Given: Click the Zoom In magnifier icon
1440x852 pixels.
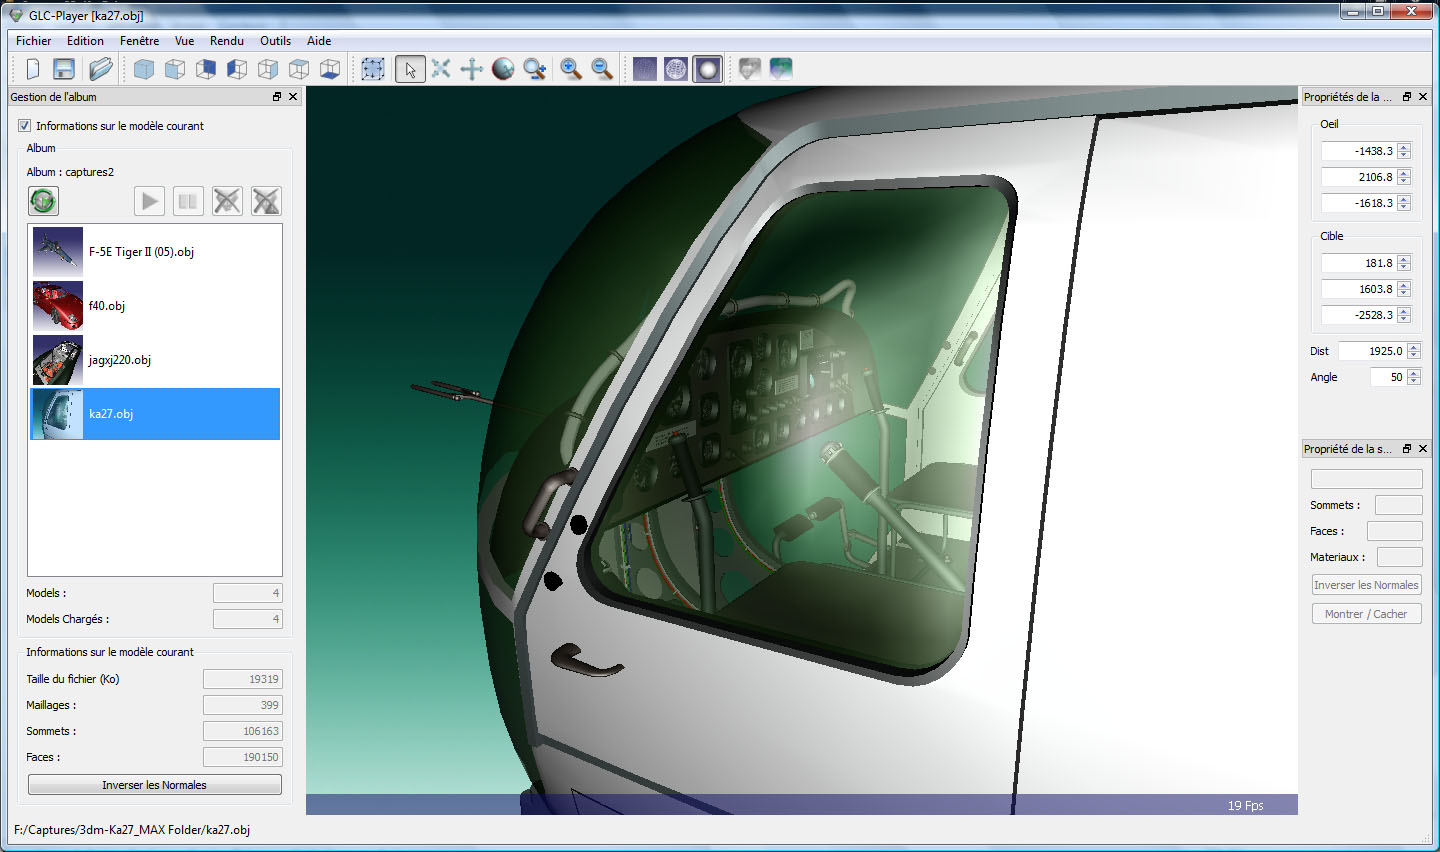Looking at the screenshot, I should [571, 69].
